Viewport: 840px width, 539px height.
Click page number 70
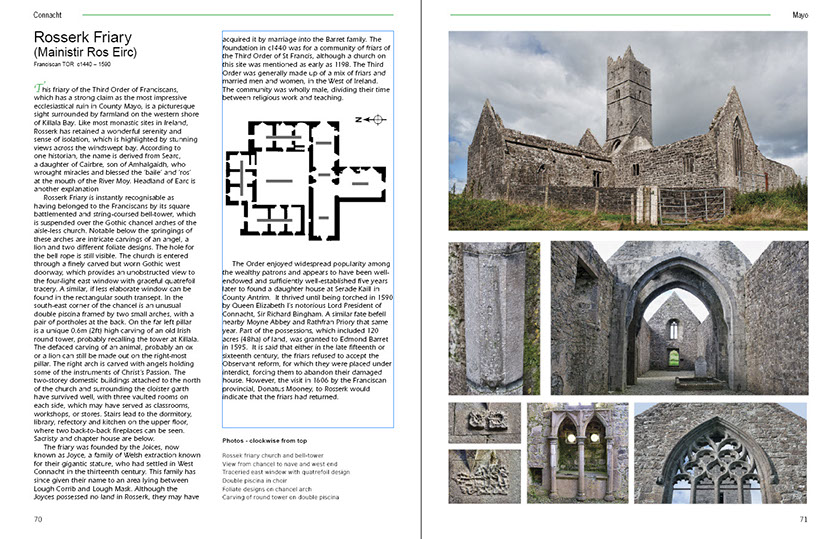click(38, 519)
